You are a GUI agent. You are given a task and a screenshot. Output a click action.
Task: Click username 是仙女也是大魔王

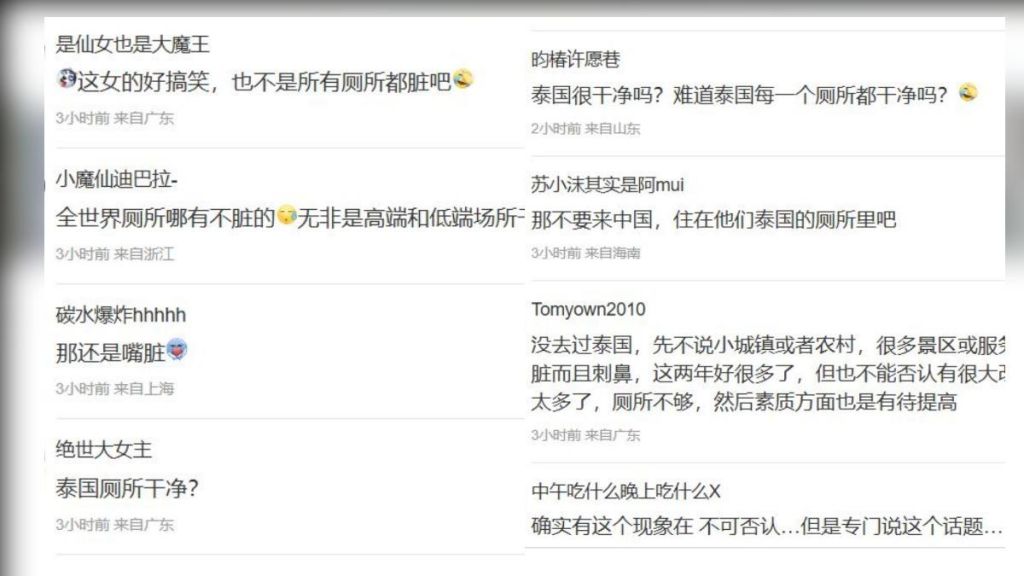point(133,44)
